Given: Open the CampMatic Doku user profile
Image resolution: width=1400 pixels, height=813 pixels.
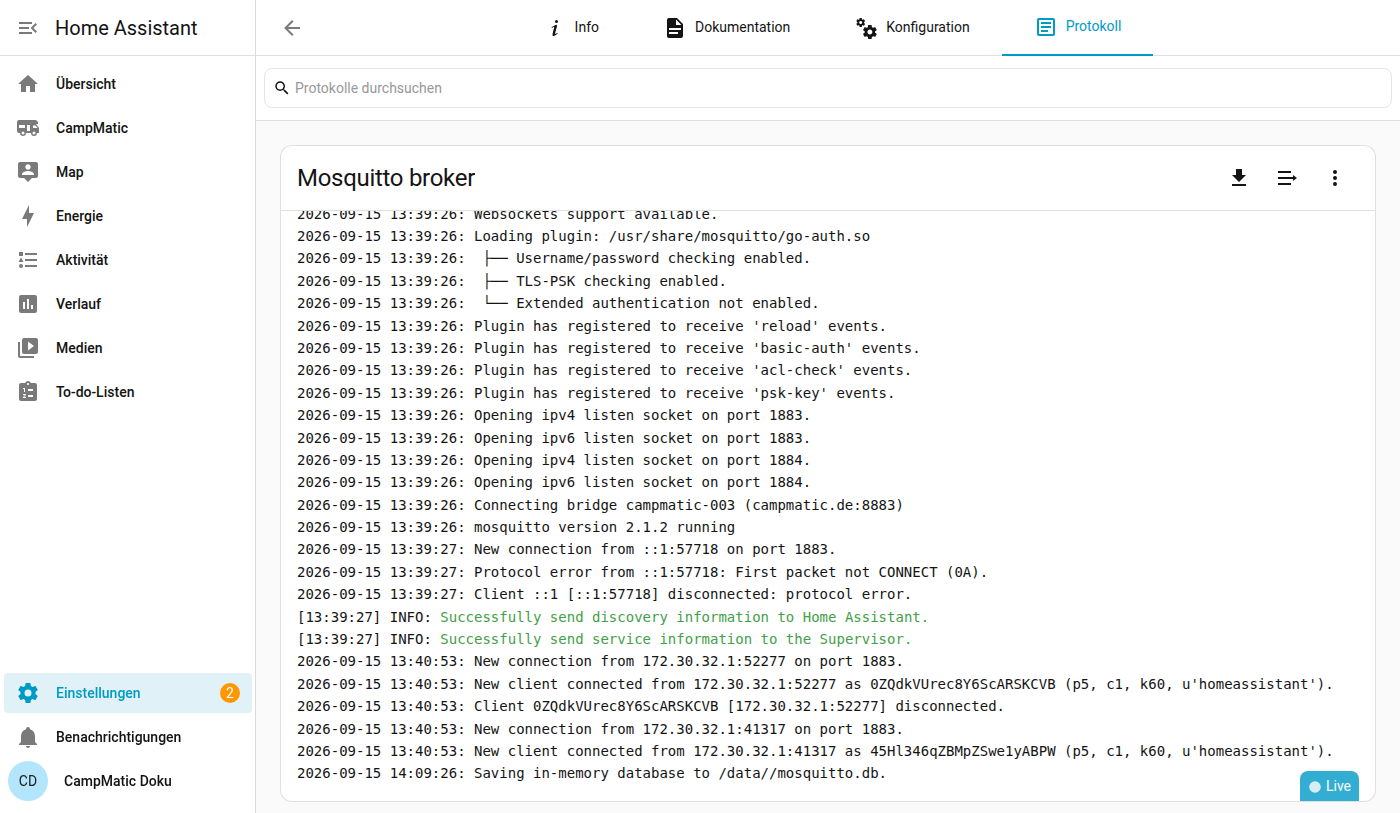Looking at the screenshot, I should 128,781.
